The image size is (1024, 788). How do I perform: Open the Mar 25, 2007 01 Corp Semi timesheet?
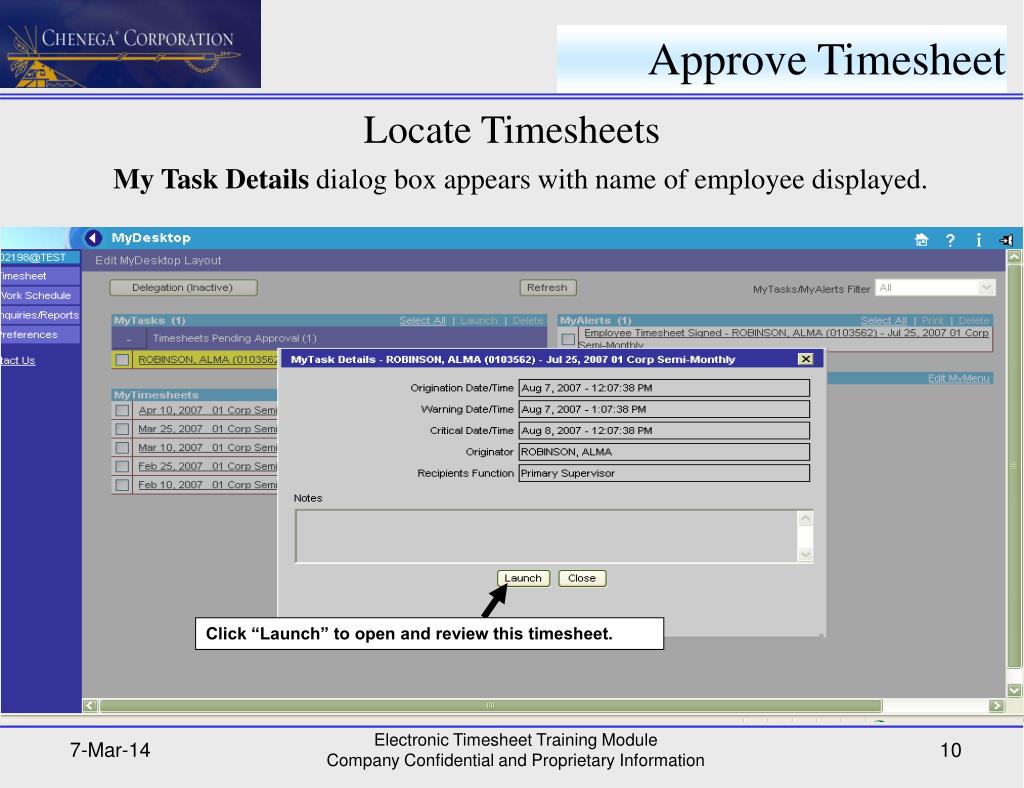[208, 429]
